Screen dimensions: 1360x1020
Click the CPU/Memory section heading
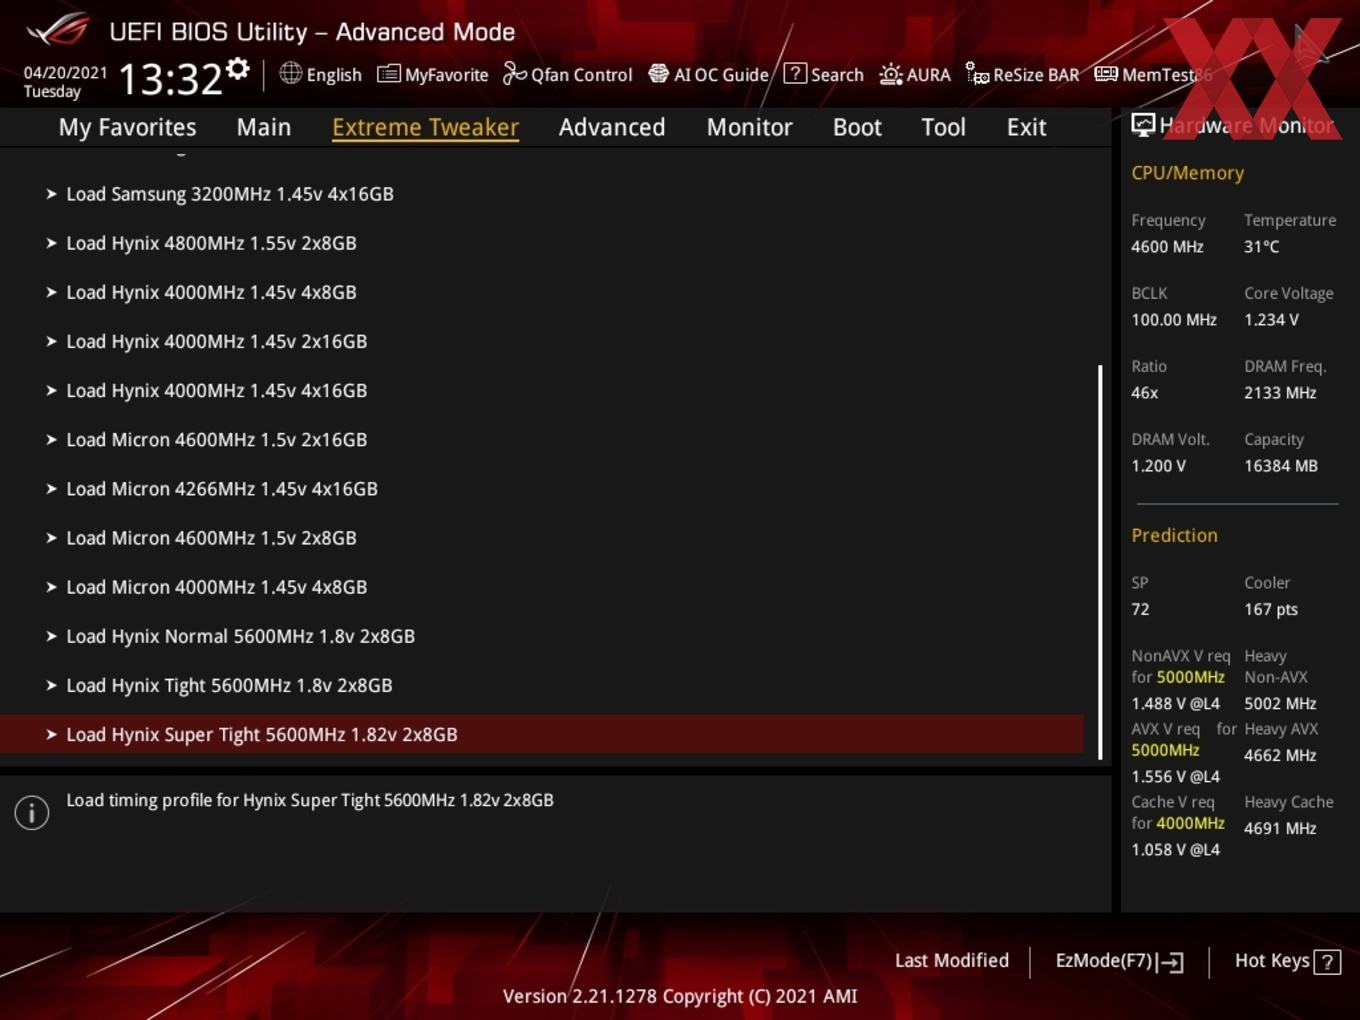coord(1187,172)
